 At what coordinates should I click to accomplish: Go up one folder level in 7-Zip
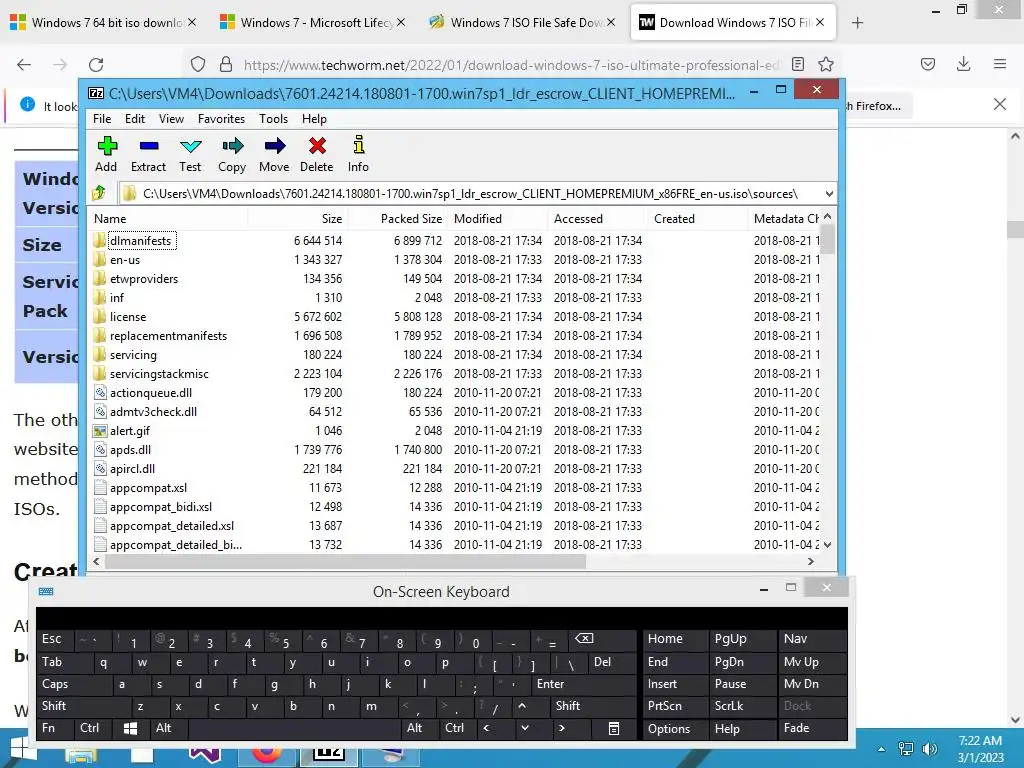click(x=99, y=193)
